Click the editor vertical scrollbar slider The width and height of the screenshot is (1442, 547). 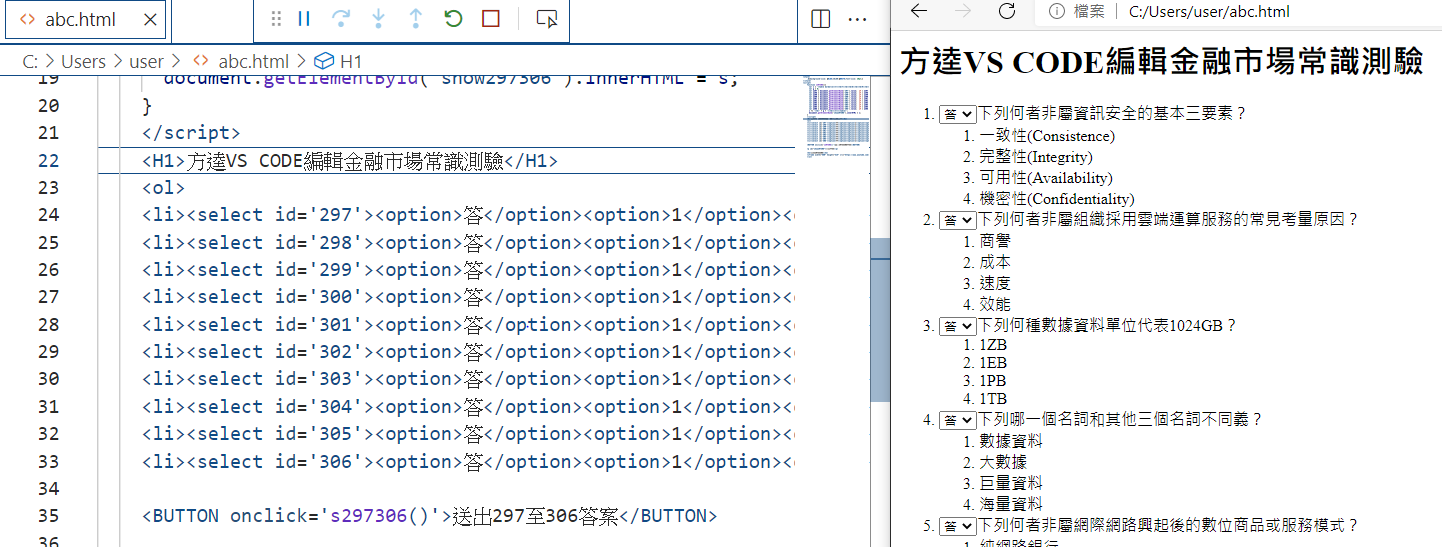pyautogui.click(x=880, y=320)
